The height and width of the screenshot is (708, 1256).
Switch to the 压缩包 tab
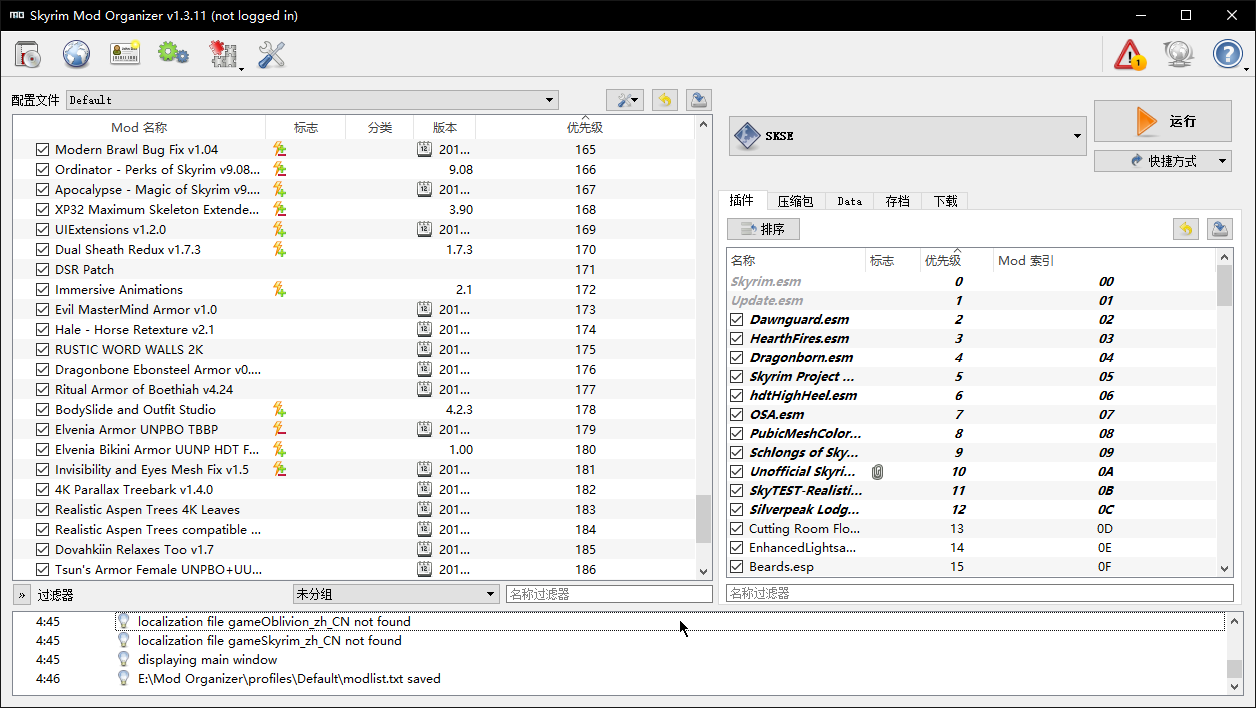pos(796,201)
